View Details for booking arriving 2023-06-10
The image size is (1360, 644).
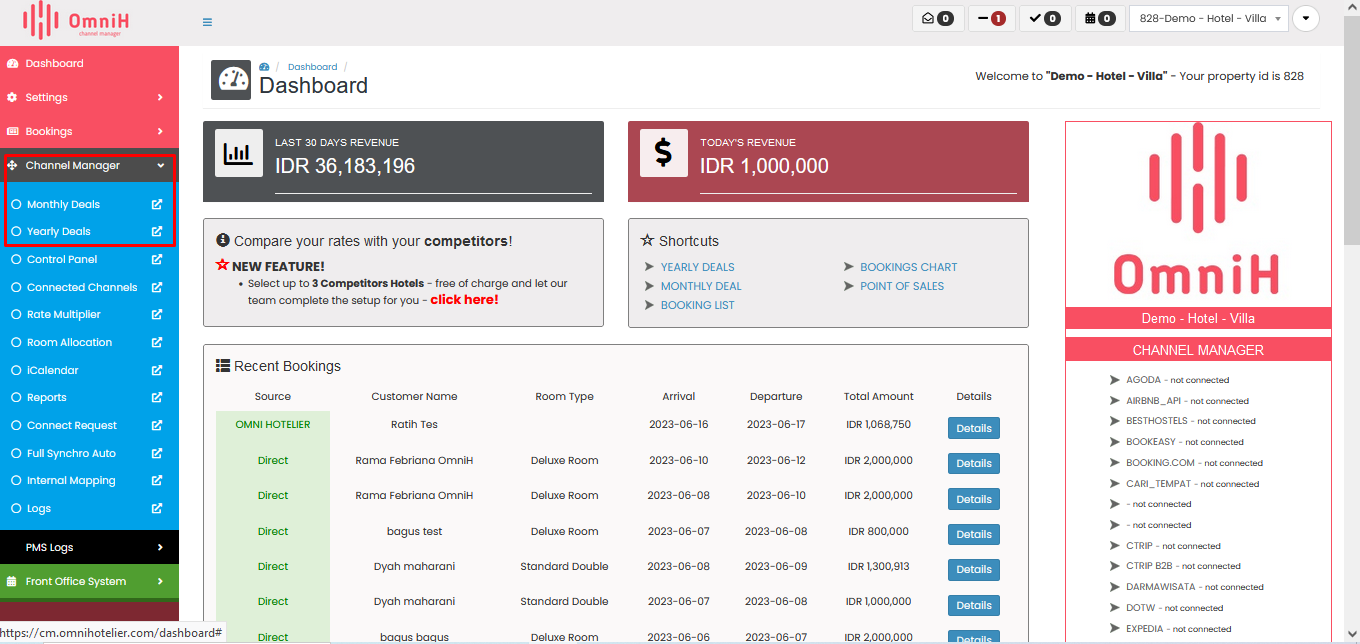(973, 463)
